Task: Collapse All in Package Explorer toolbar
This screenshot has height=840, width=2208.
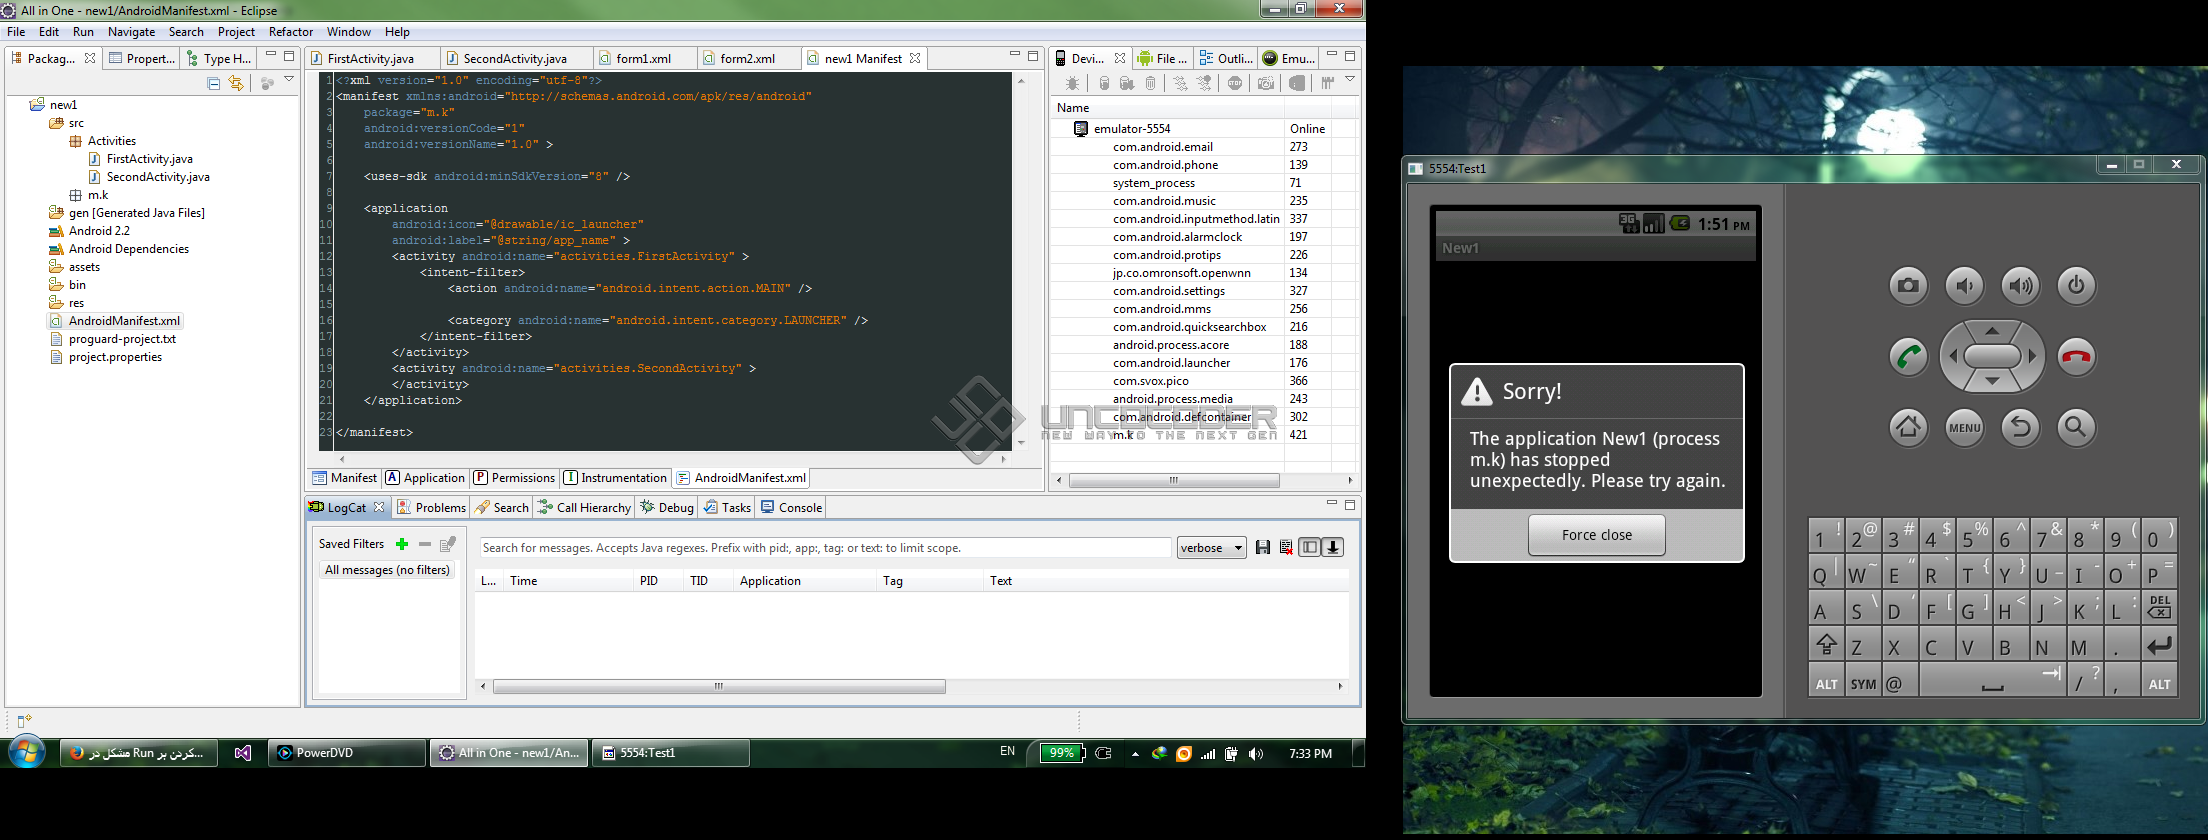Action: 213,84
